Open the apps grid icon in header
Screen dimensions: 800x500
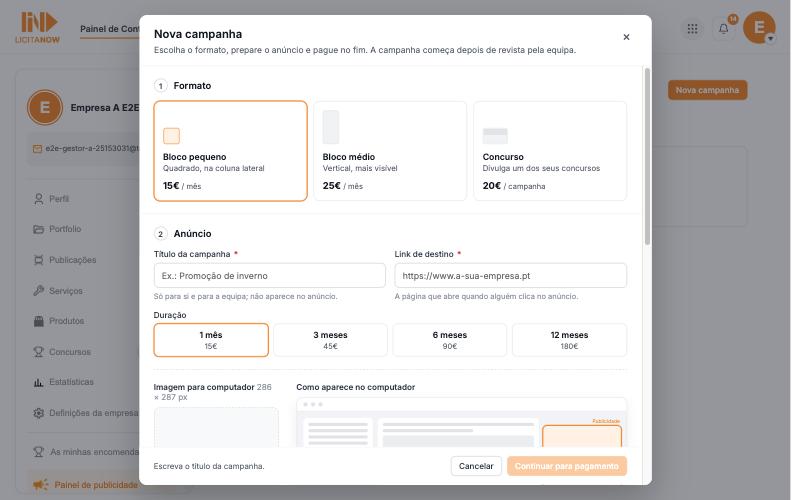(692, 29)
